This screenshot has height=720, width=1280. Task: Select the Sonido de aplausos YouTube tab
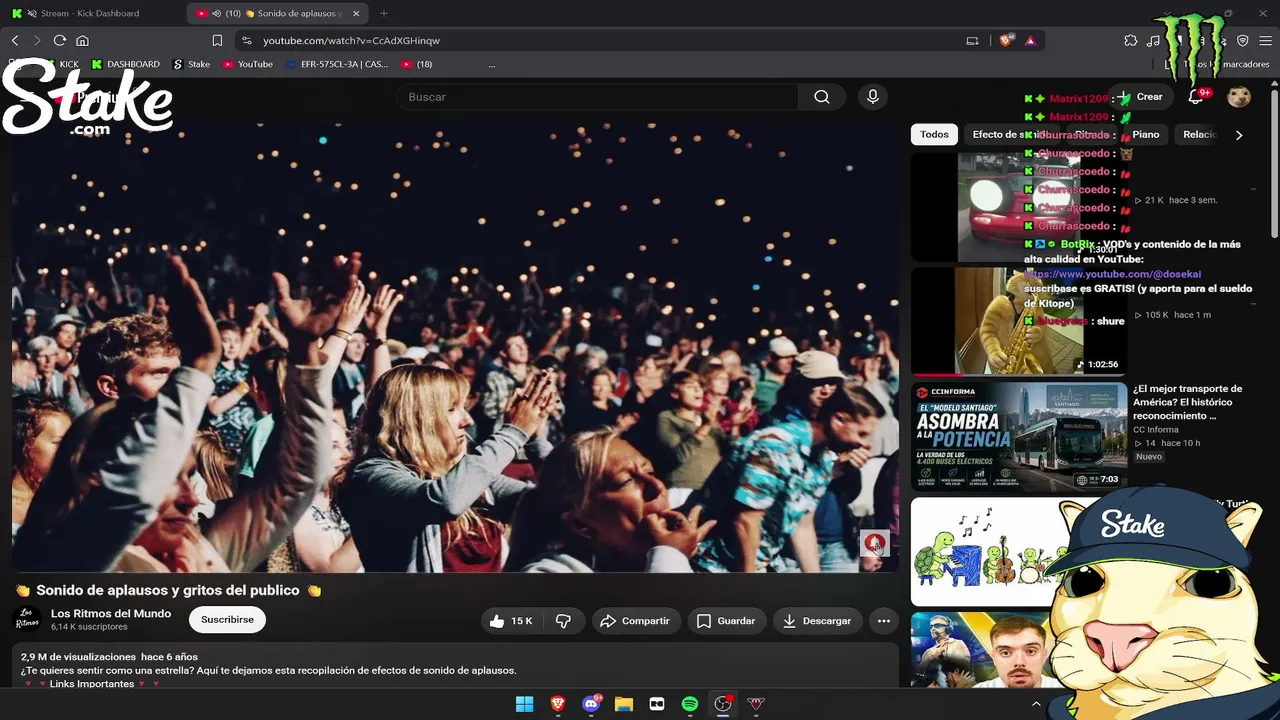coord(275,13)
